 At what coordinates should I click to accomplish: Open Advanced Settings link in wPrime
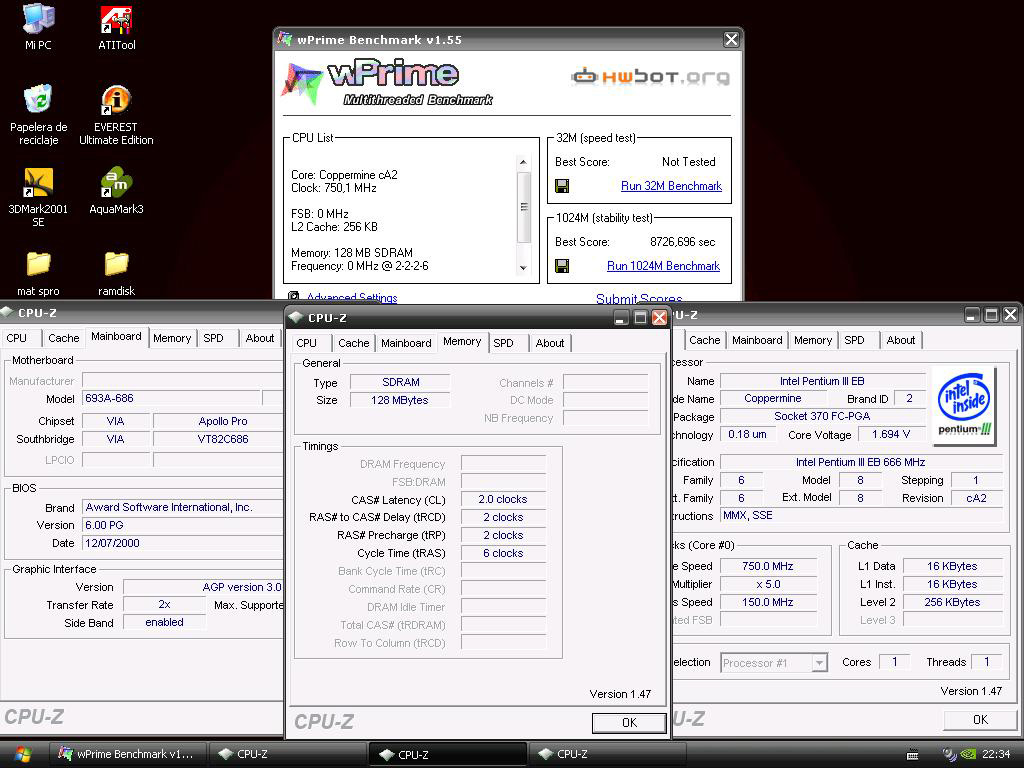click(352, 297)
